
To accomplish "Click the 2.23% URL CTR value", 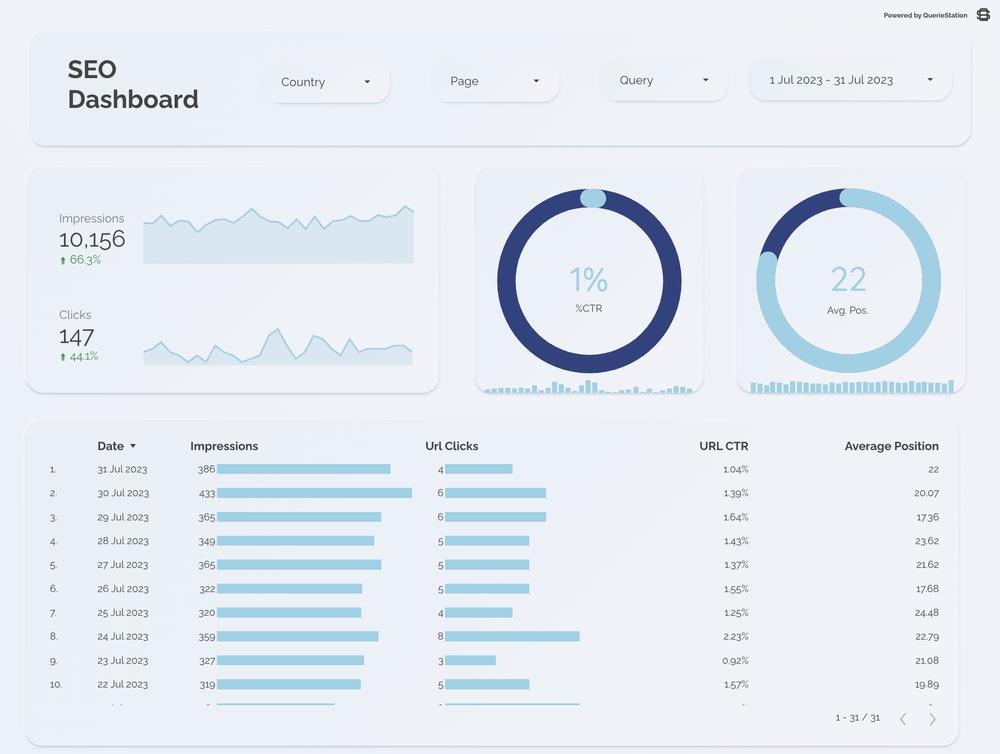I will click(x=736, y=637).
